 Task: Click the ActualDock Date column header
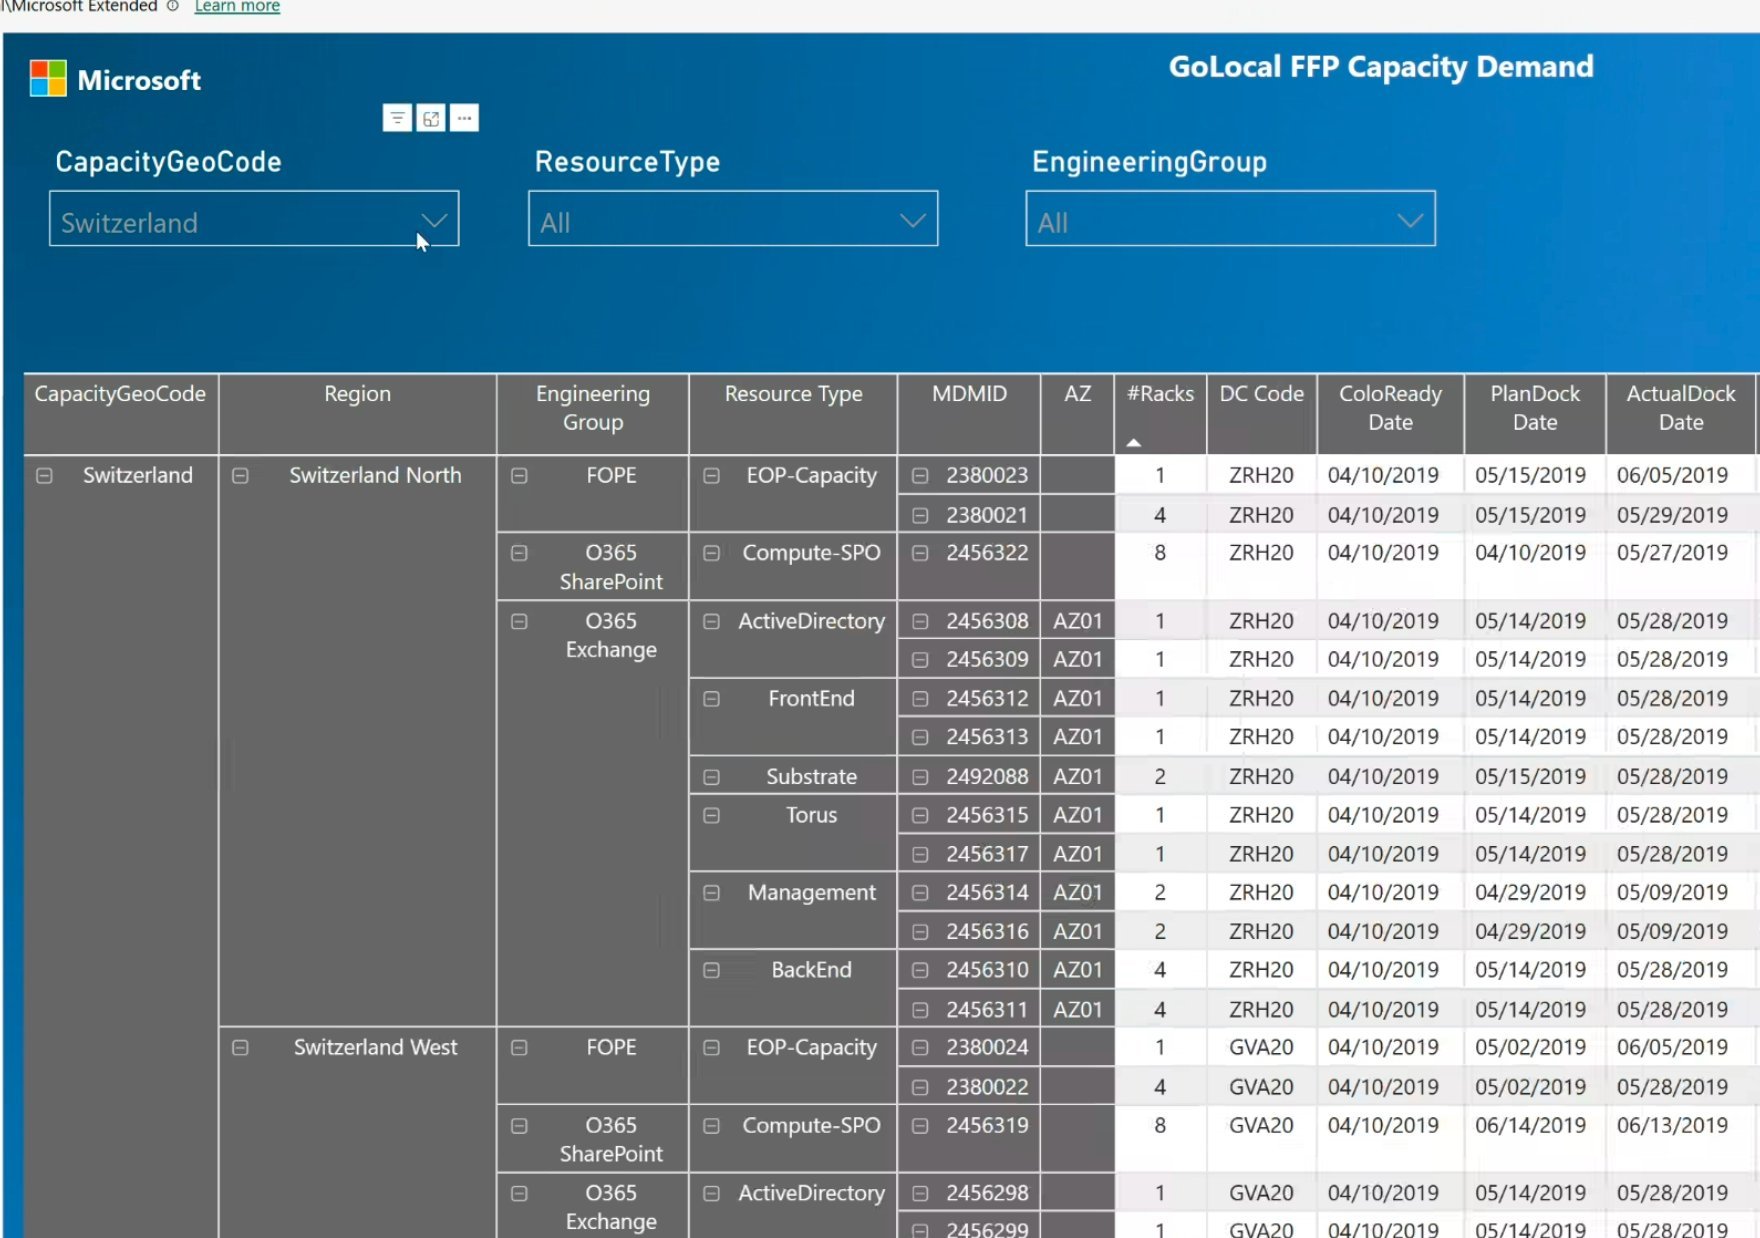pos(1680,408)
